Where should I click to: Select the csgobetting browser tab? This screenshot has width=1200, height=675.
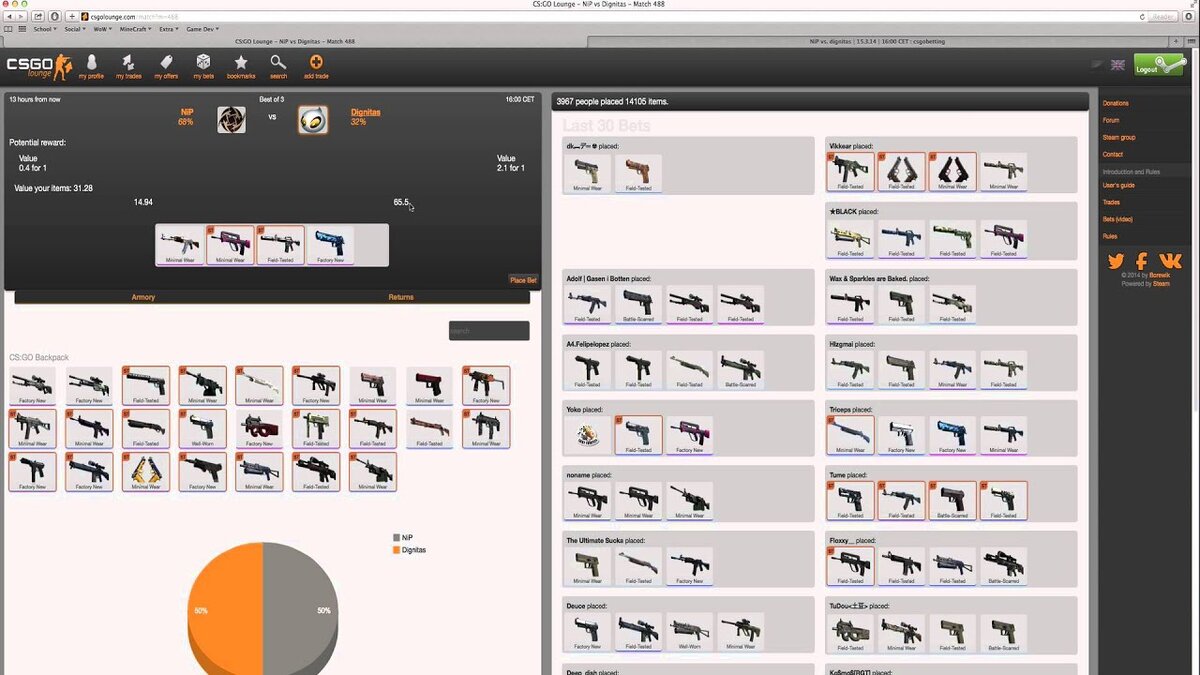(x=878, y=42)
